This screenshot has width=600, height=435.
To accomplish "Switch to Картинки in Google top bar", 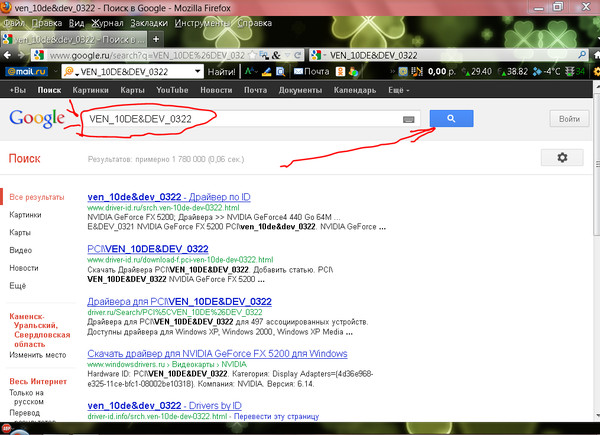I will (x=90, y=90).
